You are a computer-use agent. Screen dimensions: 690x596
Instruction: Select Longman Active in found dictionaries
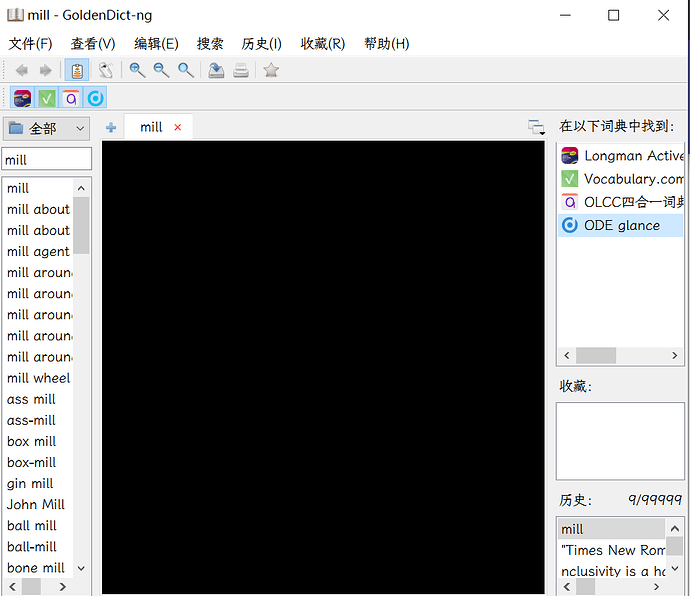621,156
